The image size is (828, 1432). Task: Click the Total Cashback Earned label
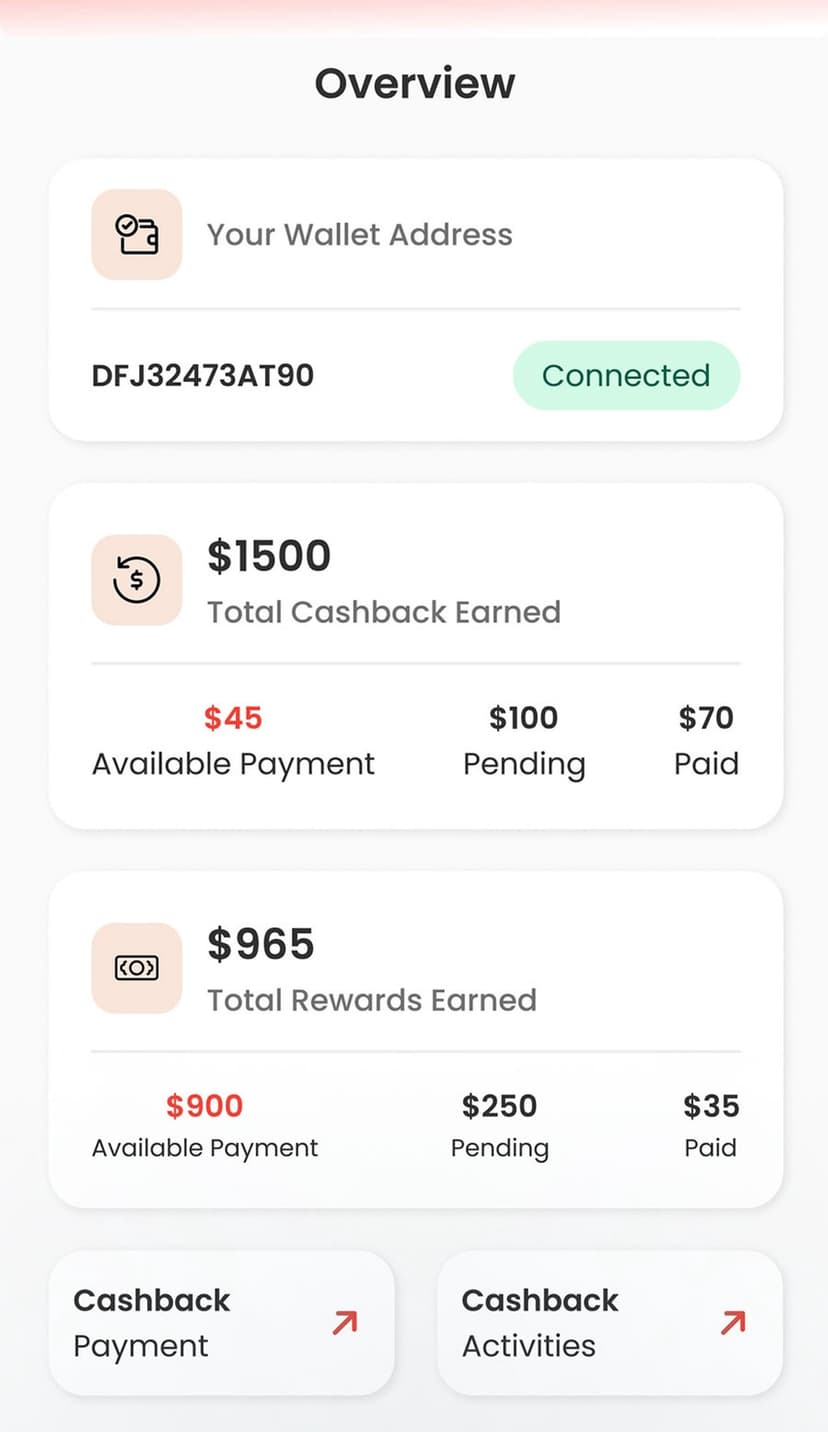[384, 612]
